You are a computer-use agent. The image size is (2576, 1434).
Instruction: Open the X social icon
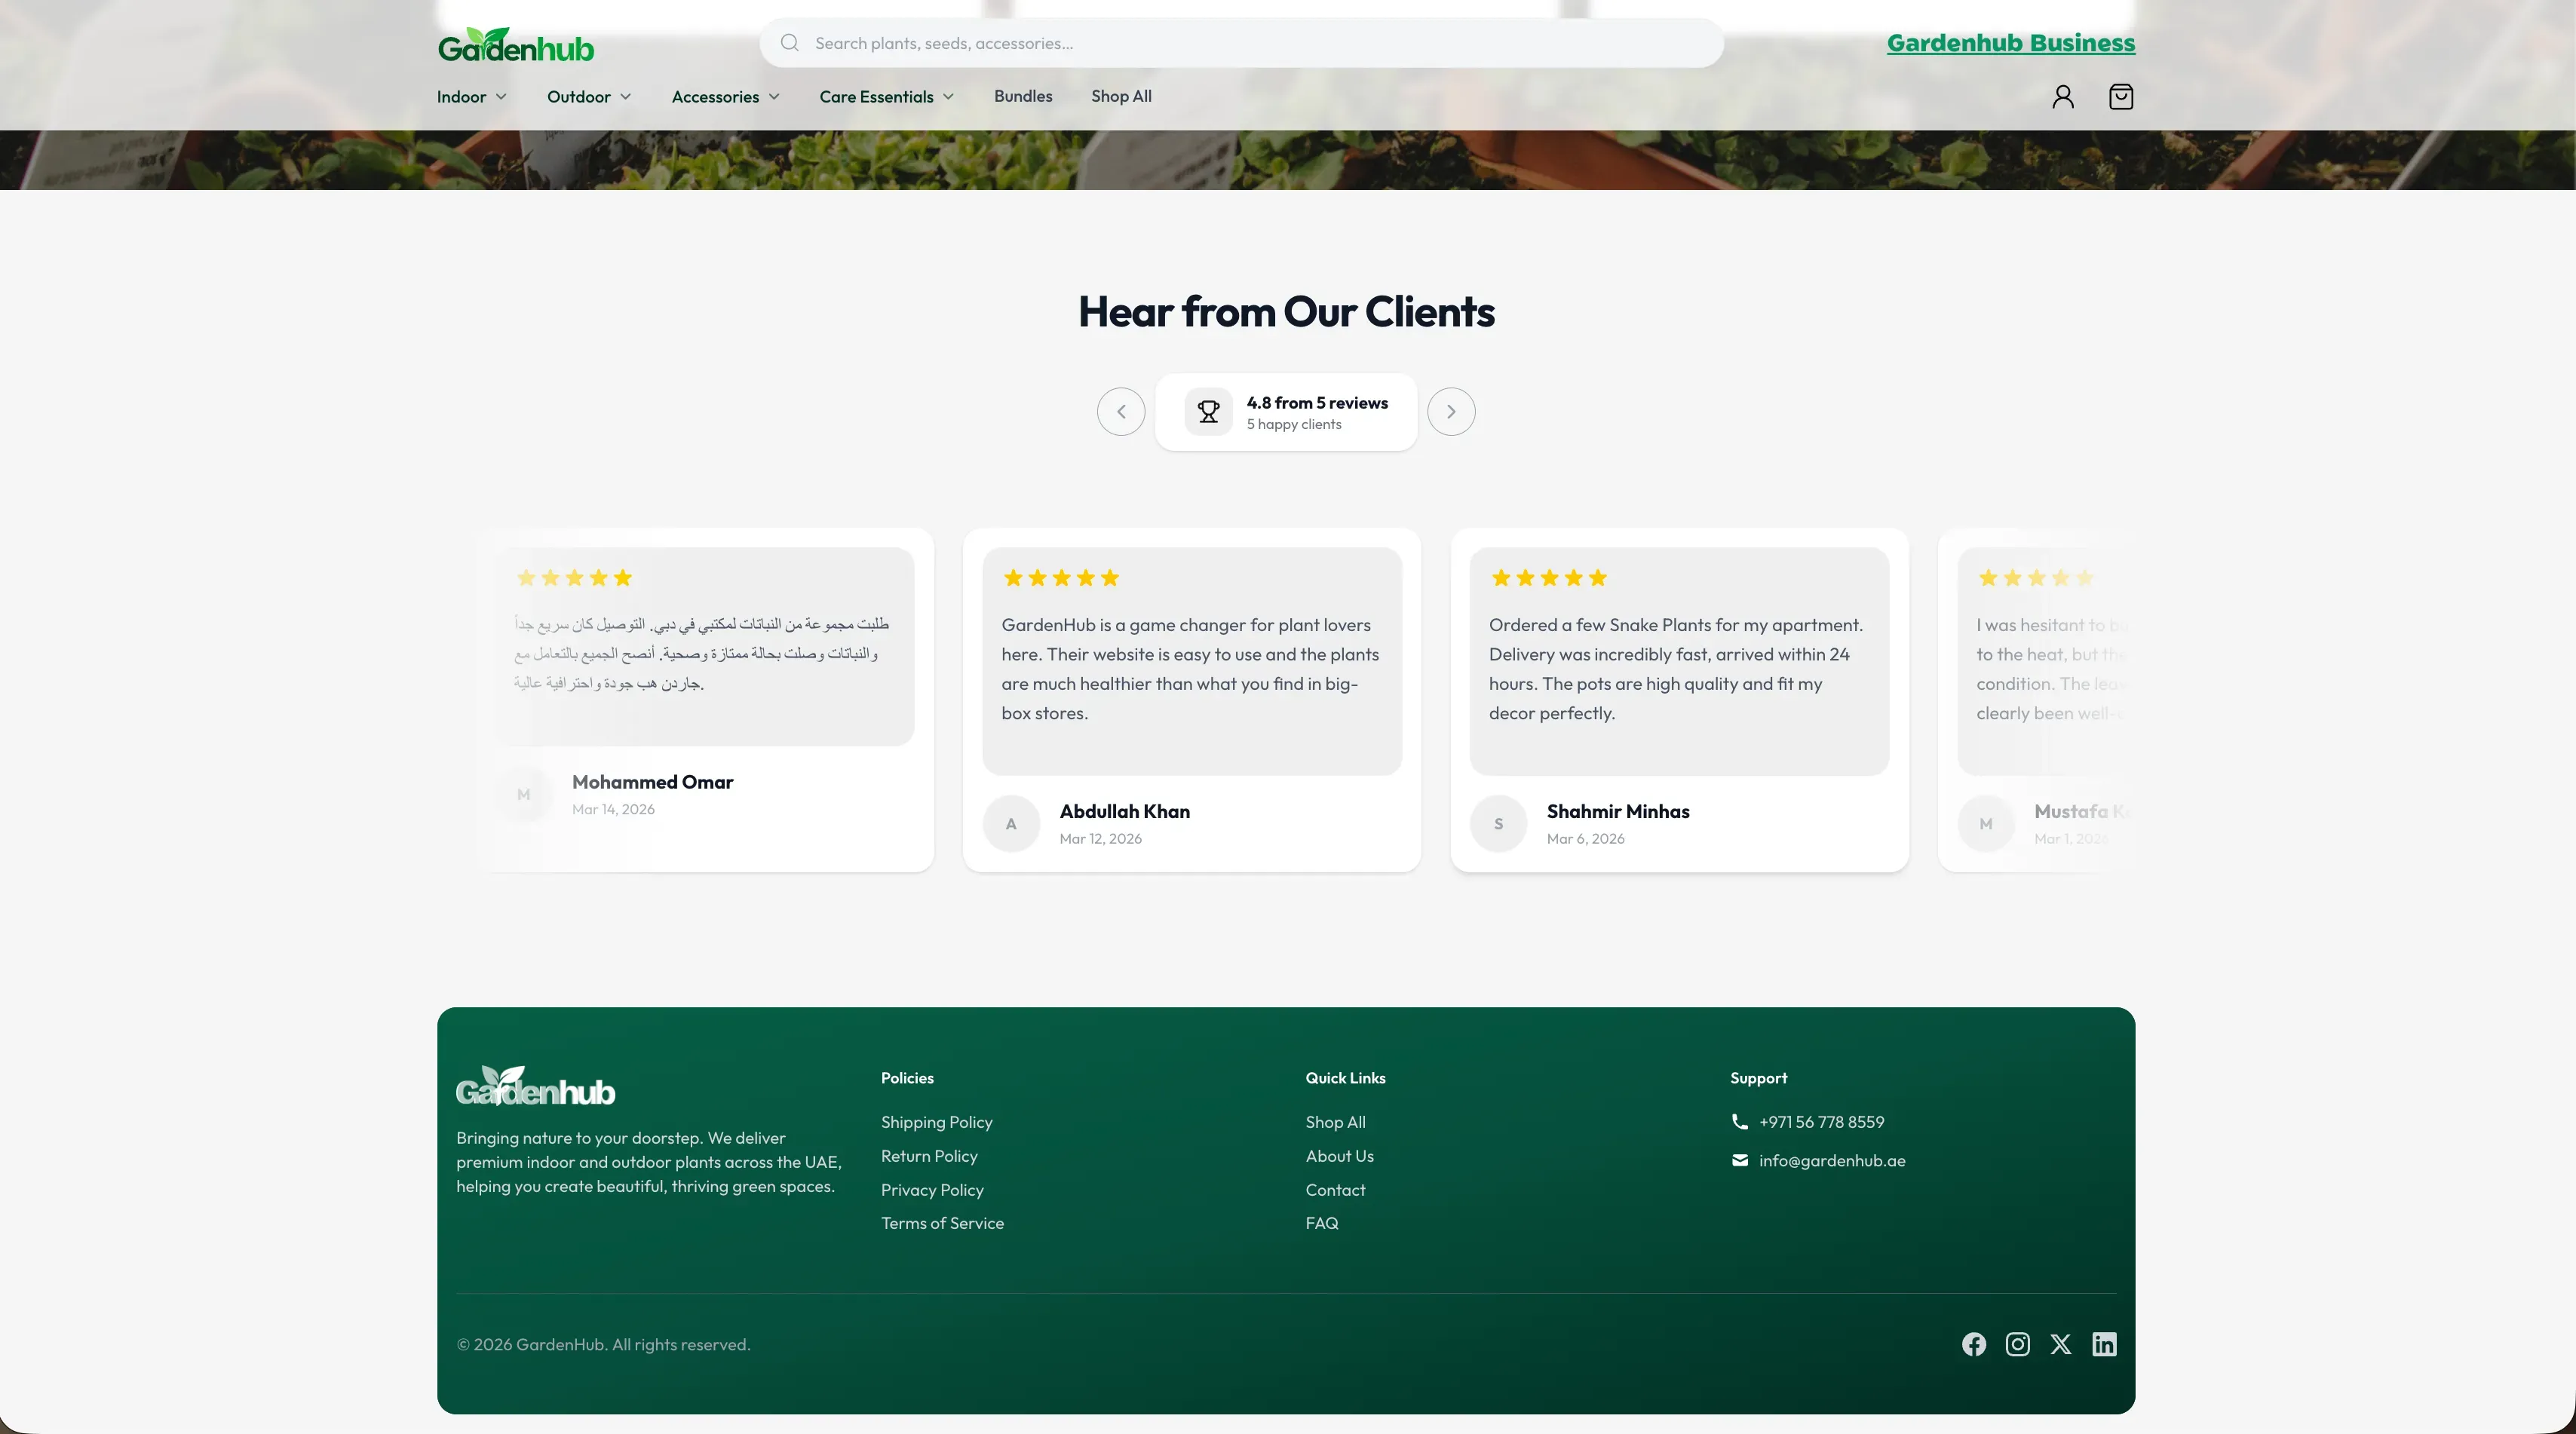[x=2060, y=1344]
